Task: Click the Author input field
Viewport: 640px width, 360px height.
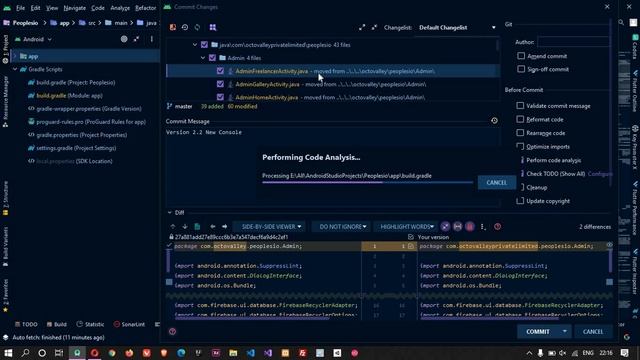Action: pos(574,42)
